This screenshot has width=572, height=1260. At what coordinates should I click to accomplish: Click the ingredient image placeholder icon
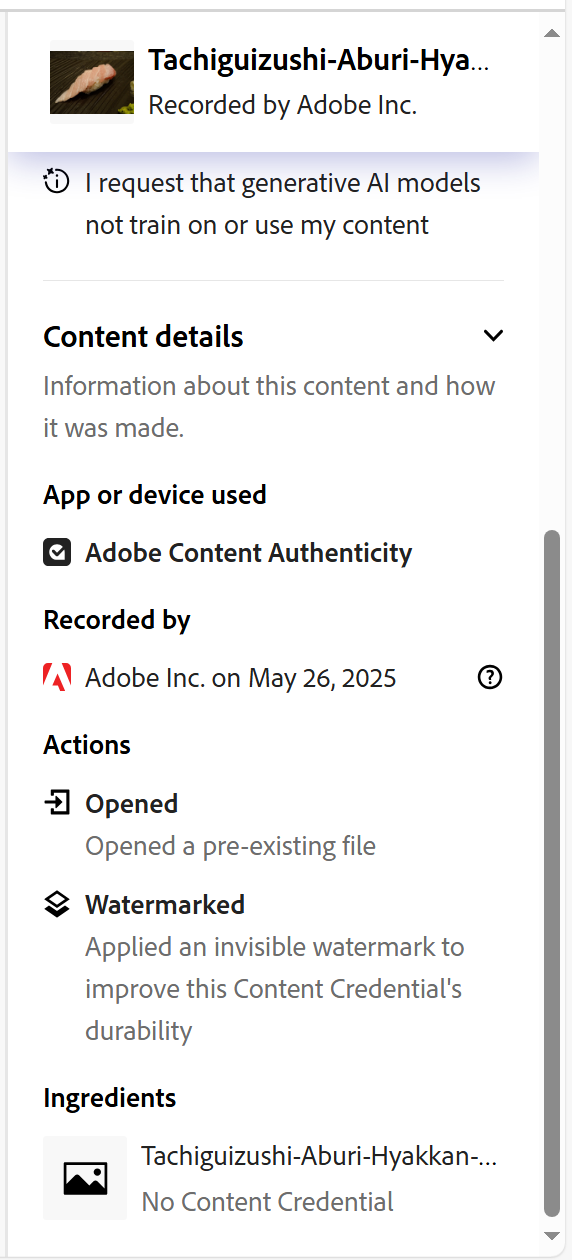[85, 1178]
